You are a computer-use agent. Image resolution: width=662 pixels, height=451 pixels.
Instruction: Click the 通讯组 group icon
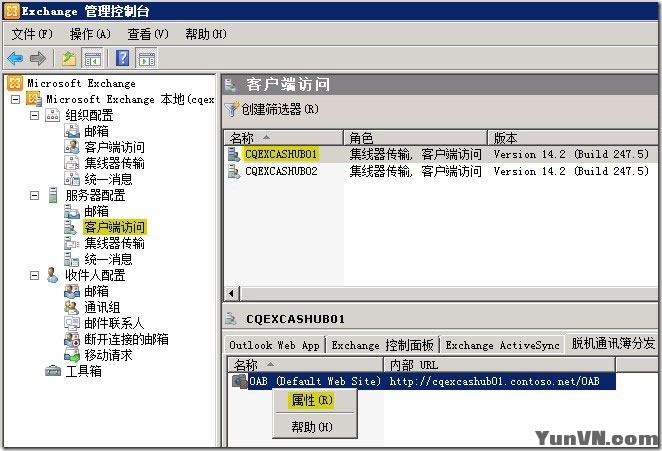tap(72, 307)
